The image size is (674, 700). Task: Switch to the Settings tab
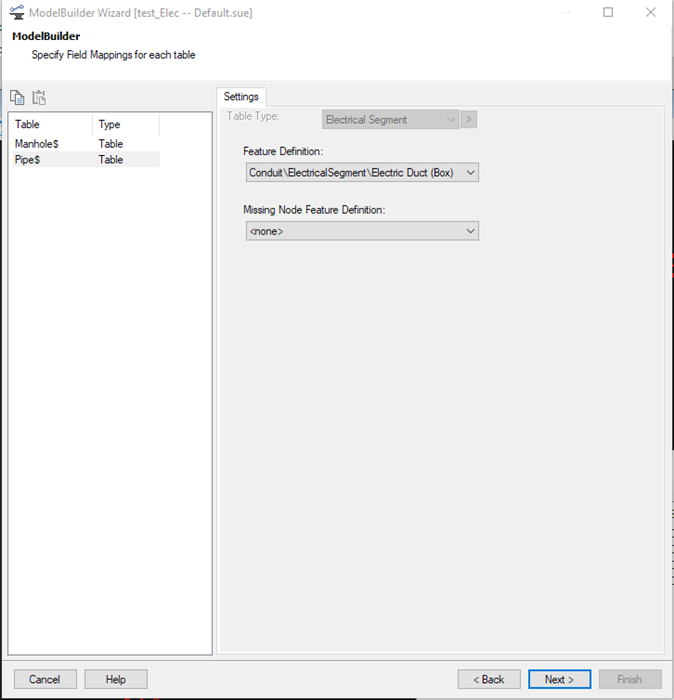coord(241,97)
